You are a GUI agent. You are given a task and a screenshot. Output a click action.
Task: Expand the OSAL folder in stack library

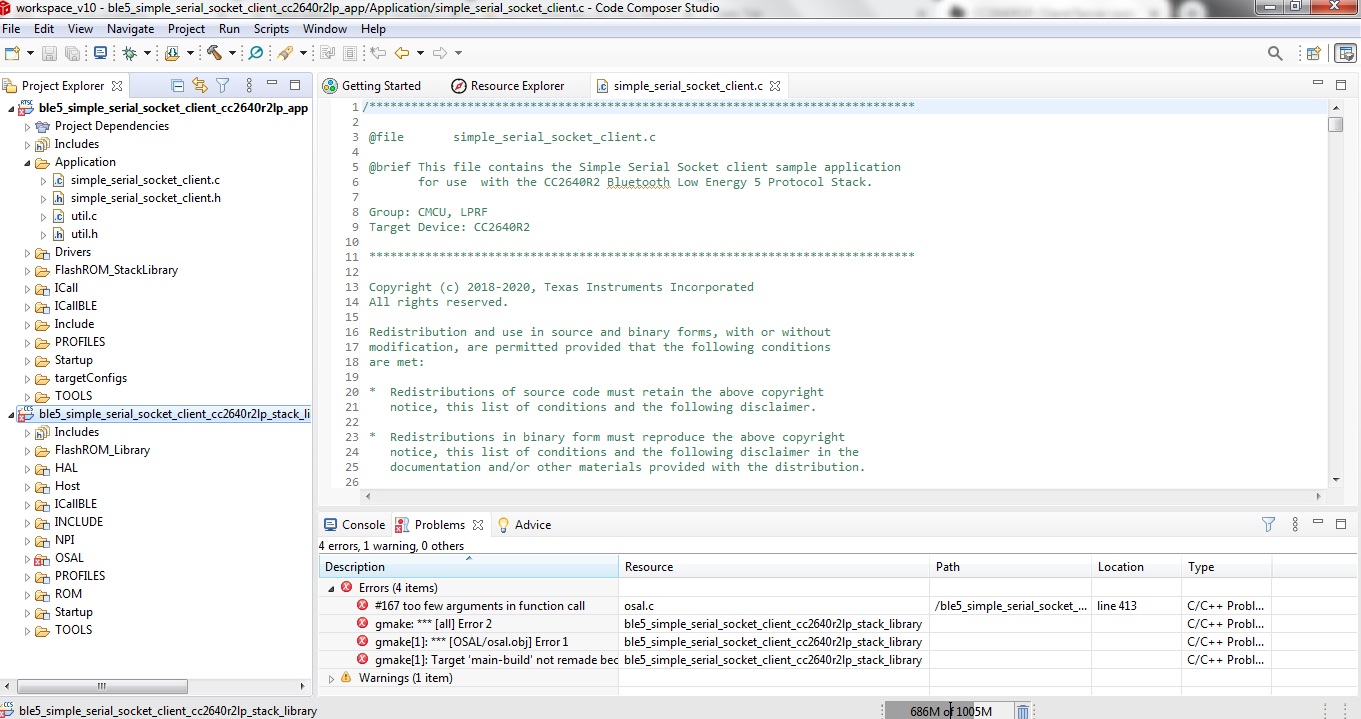point(28,559)
